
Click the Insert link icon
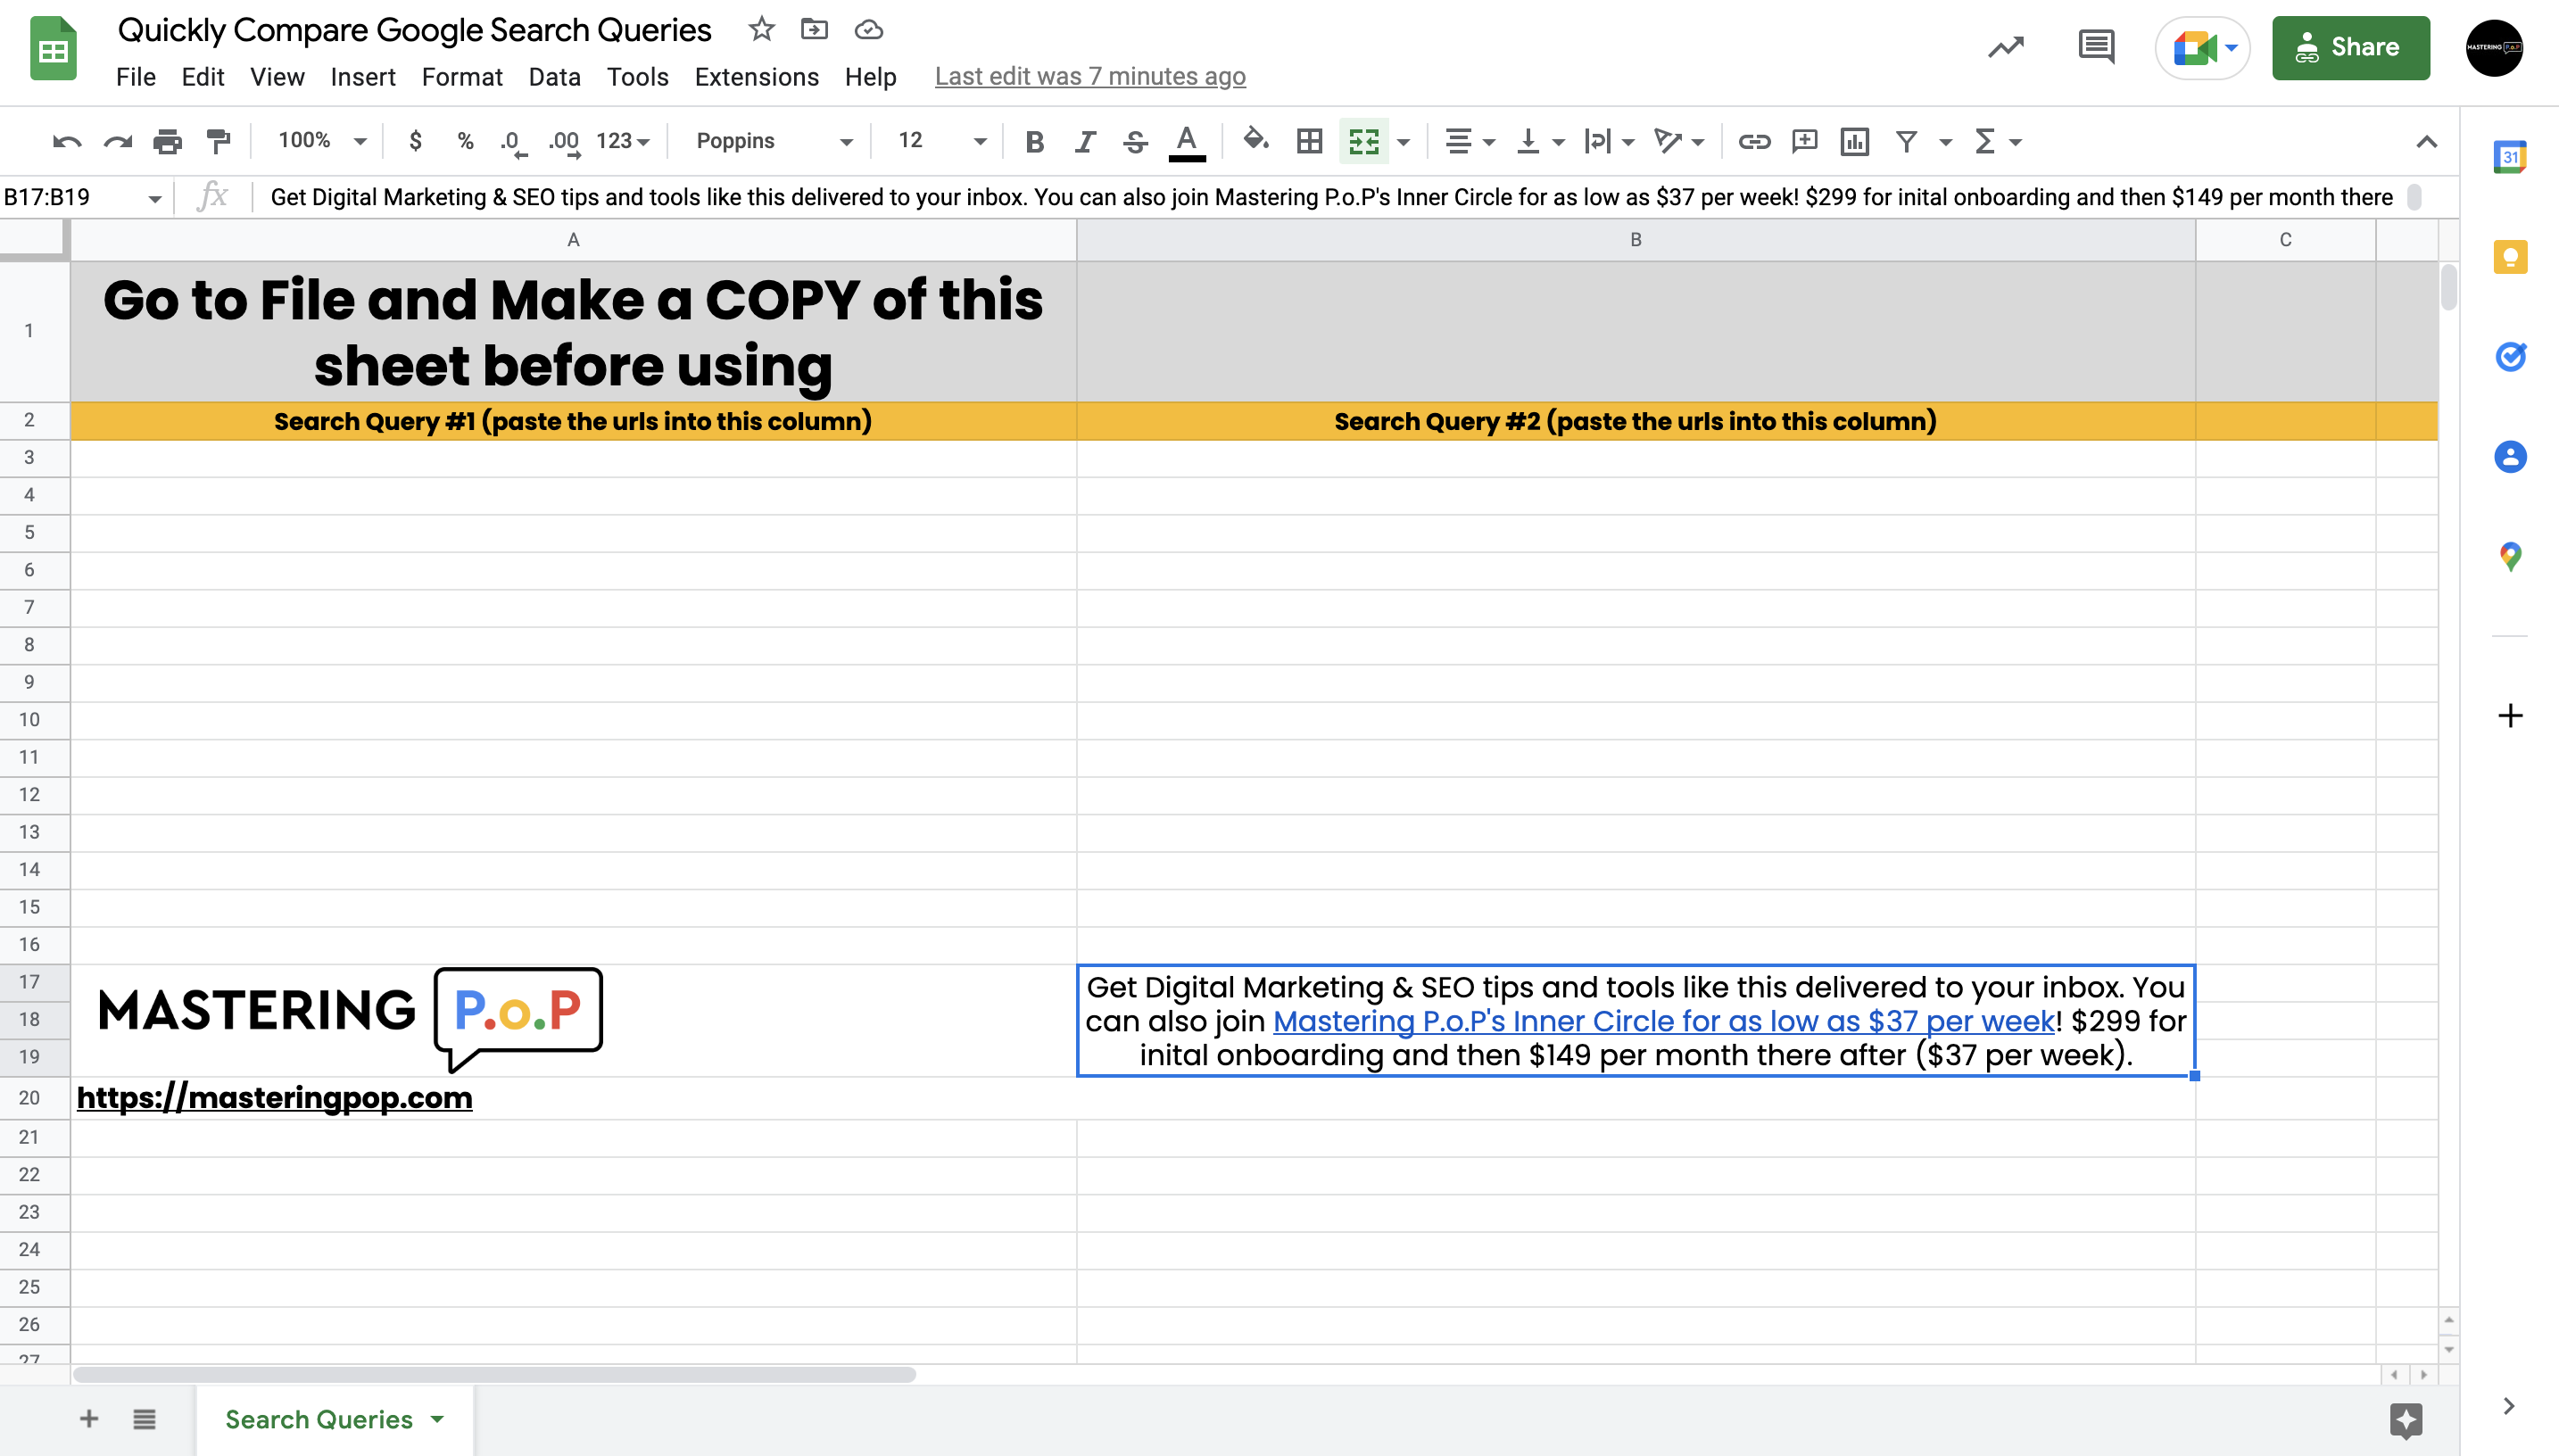(1754, 141)
